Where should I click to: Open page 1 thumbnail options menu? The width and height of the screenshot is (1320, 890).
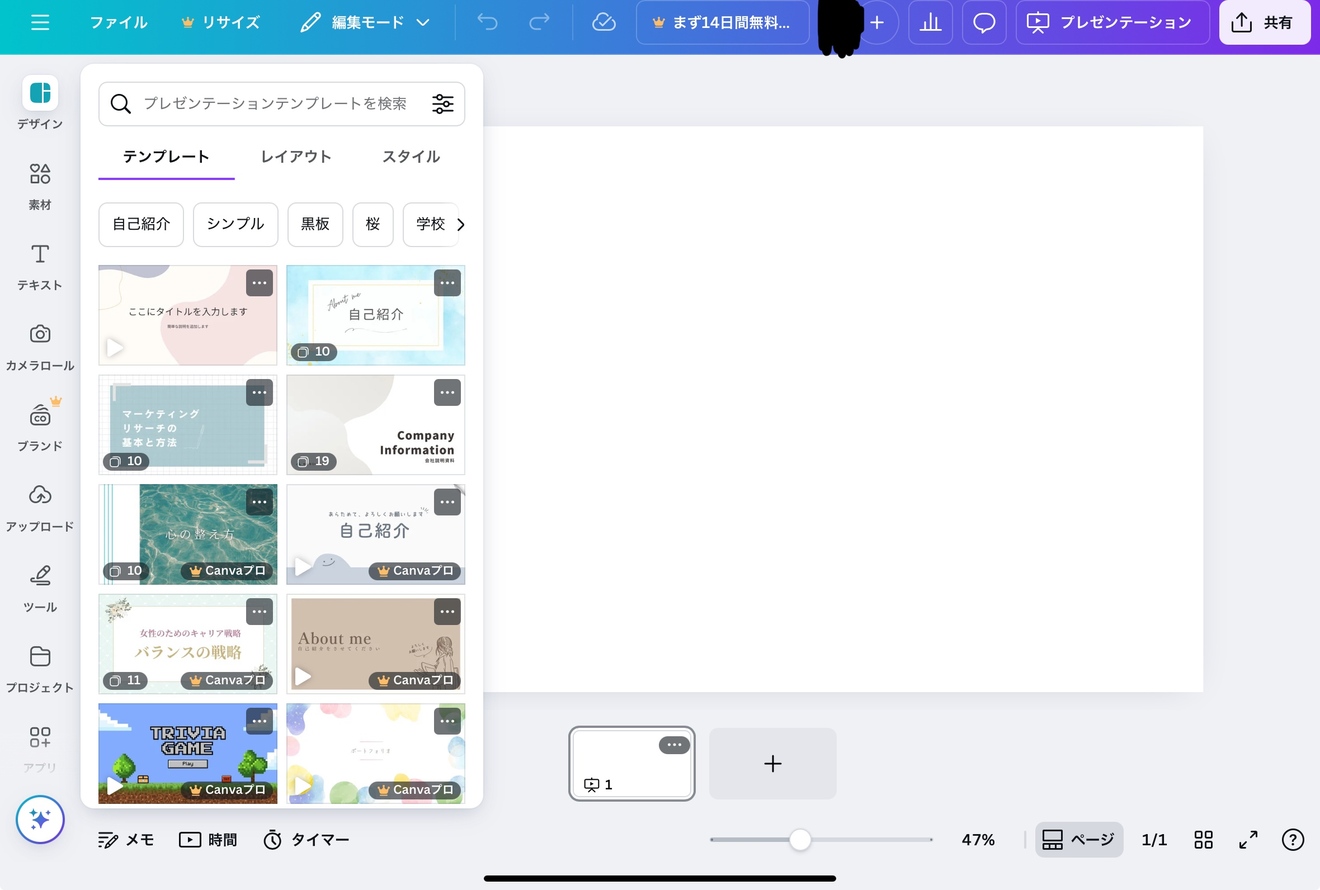tap(674, 745)
